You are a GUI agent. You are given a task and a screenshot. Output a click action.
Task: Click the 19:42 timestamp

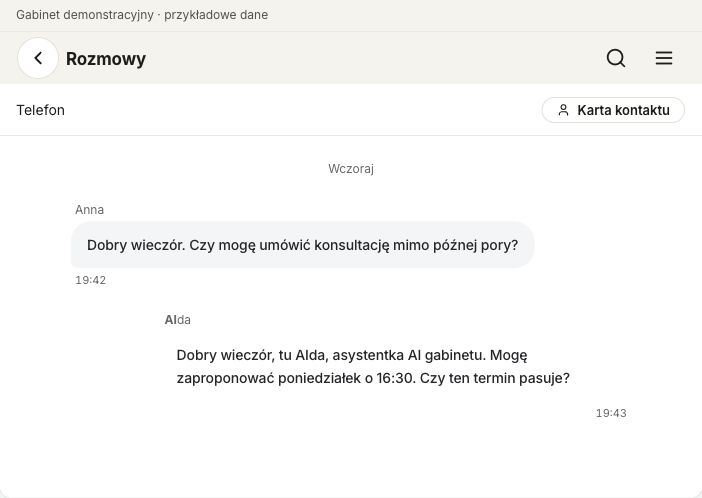coord(90,280)
